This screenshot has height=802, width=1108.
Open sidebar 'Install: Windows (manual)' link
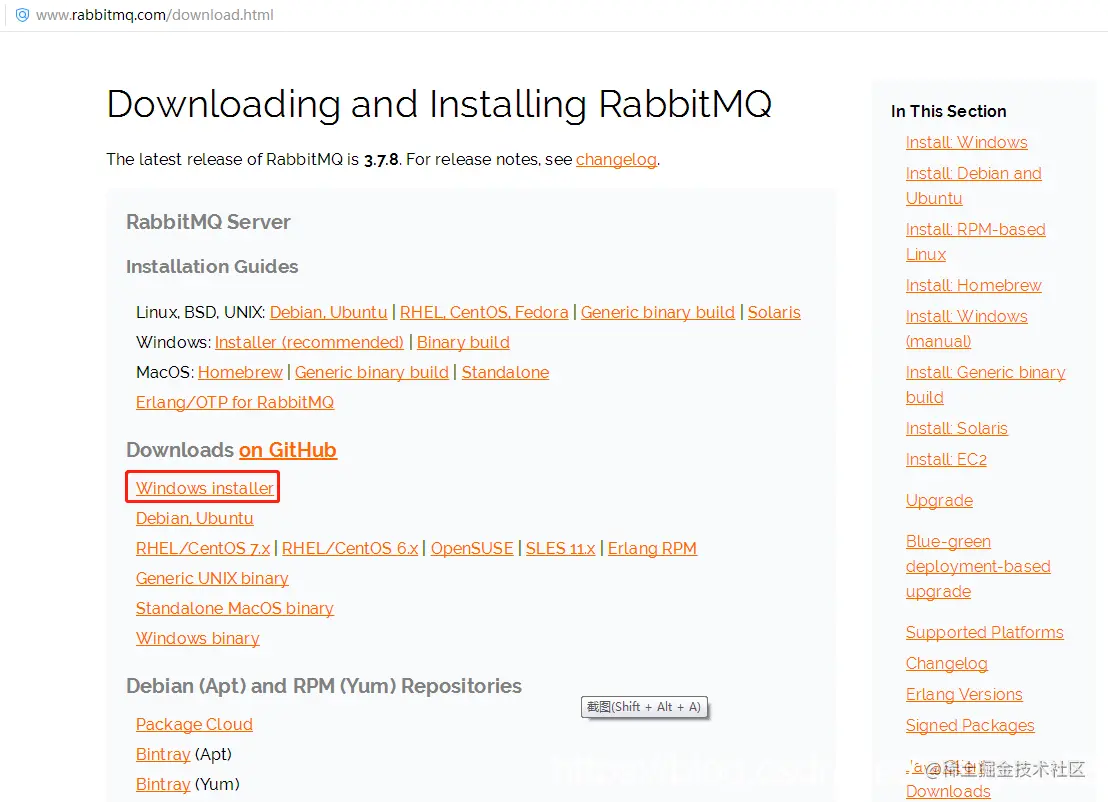[x=967, y=329]
